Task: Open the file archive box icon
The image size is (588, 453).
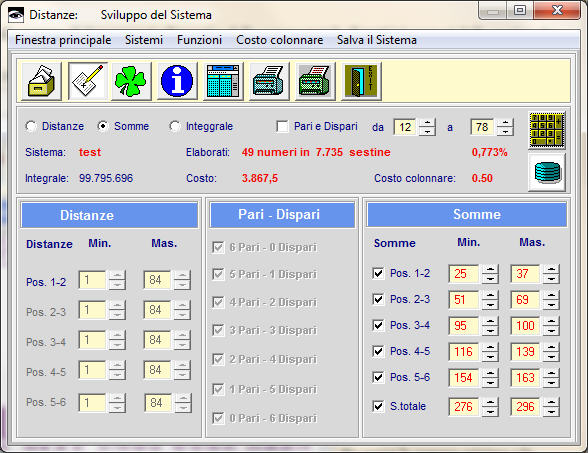Action: [41, 81]
